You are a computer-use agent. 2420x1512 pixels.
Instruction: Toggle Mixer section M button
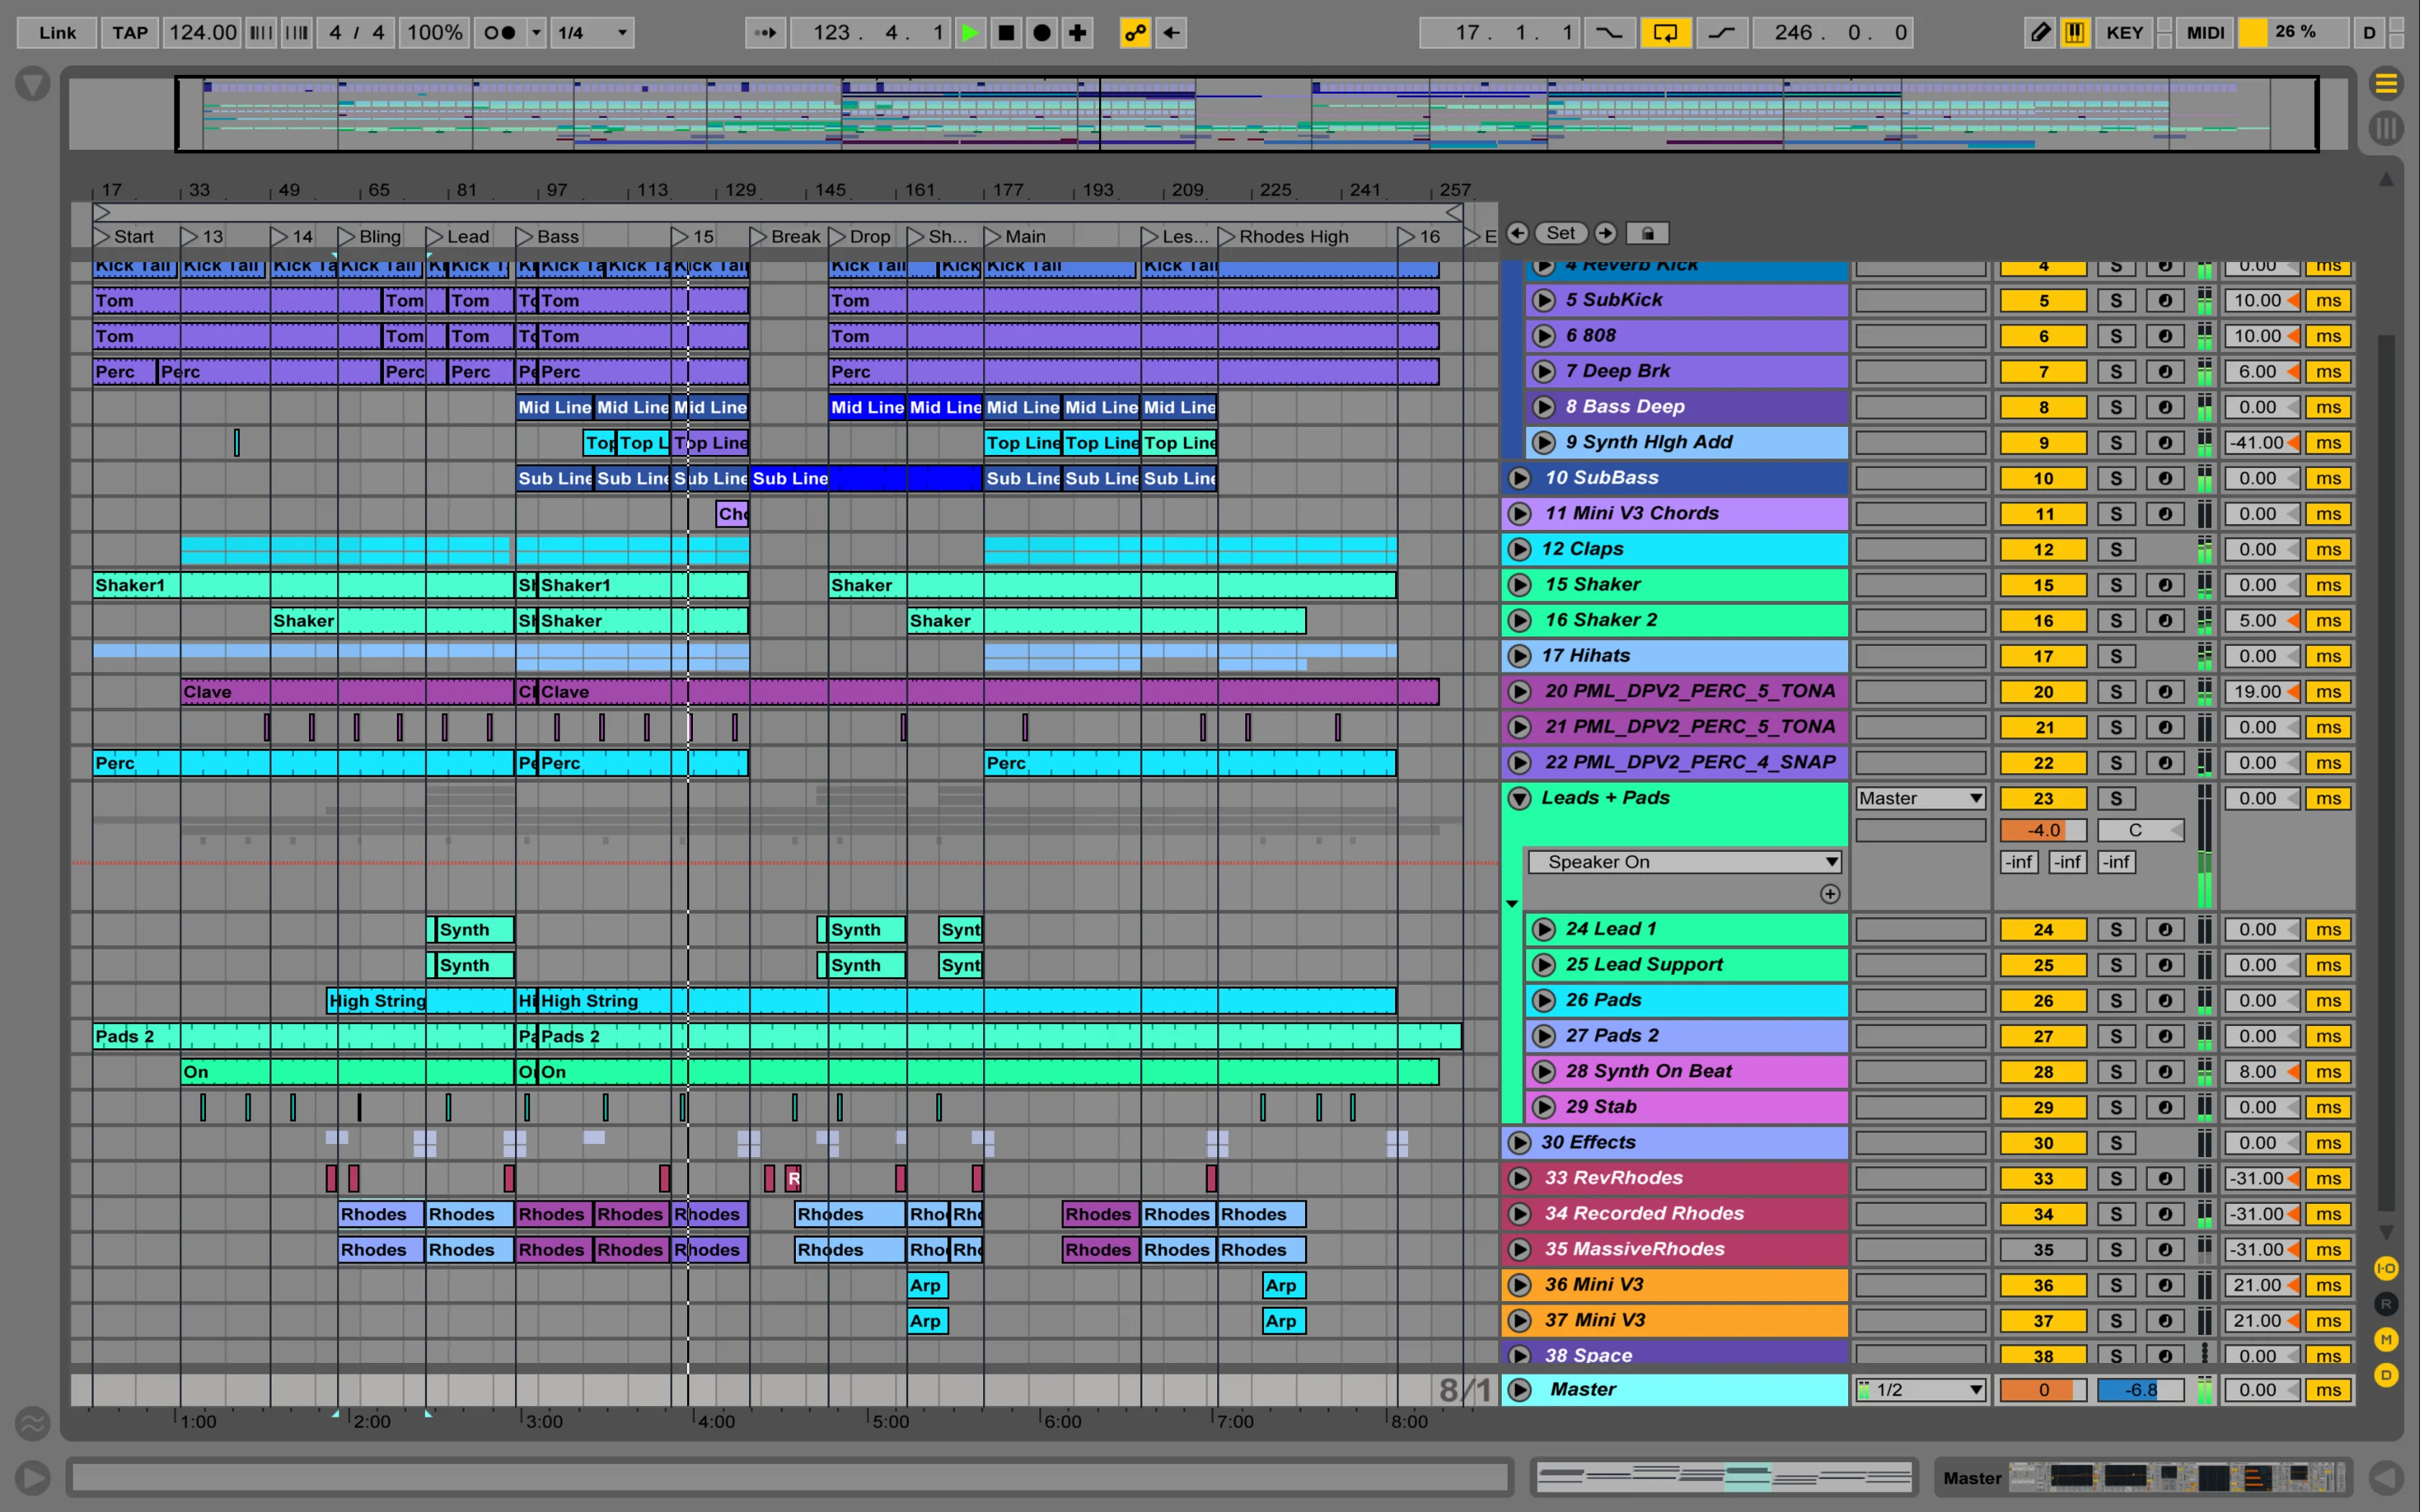tap(2386, 1339)
